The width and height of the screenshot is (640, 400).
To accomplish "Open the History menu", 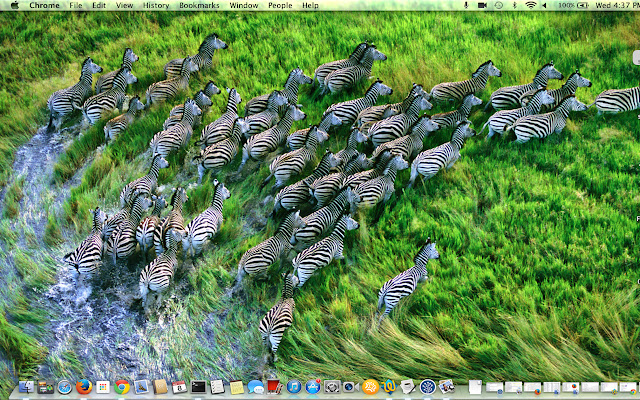I will 156,5.
